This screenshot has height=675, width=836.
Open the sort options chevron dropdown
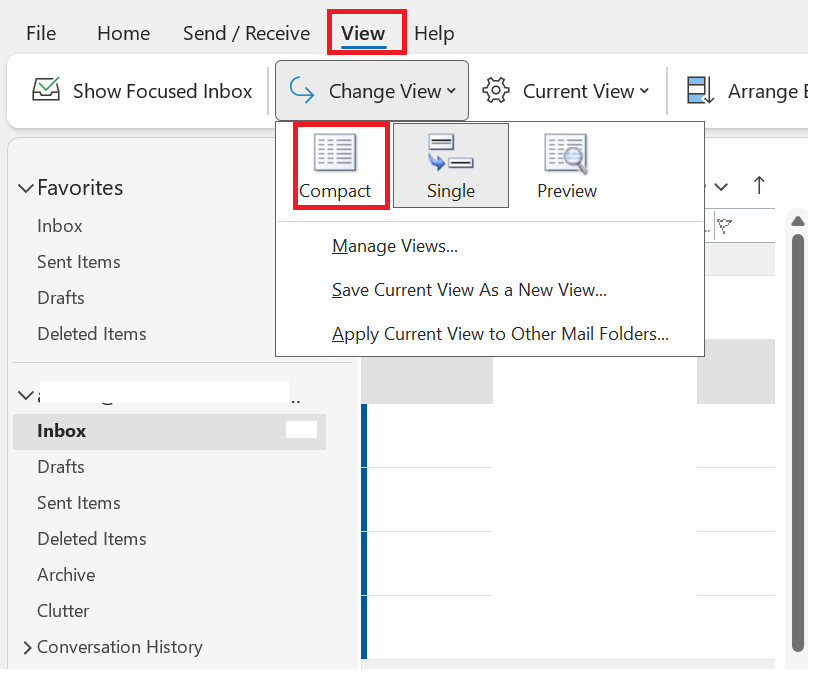click(721, 187)
